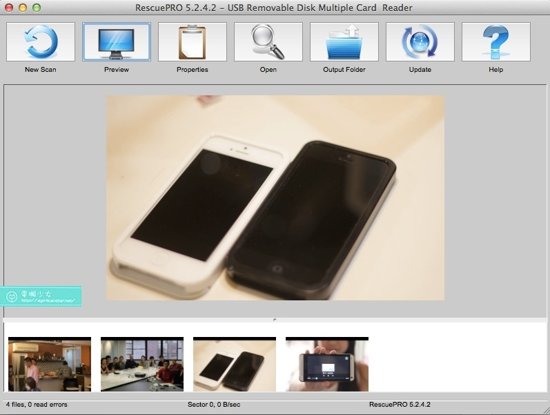Click the Update text label

coord(420,69)
